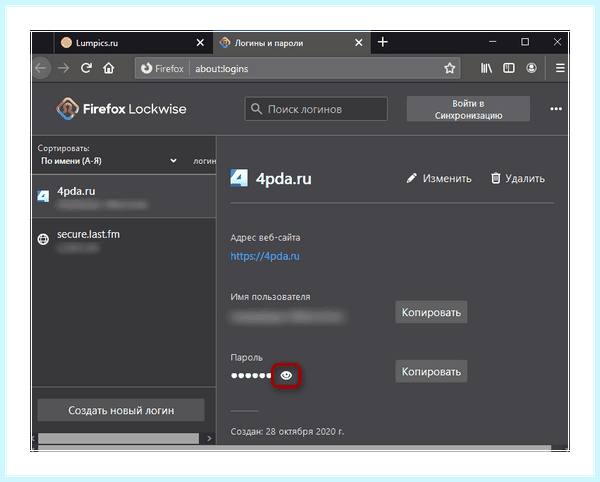This screenshot has height=482, width=600.
Task: Click the browser forward arrow
Action: [64, 68]
